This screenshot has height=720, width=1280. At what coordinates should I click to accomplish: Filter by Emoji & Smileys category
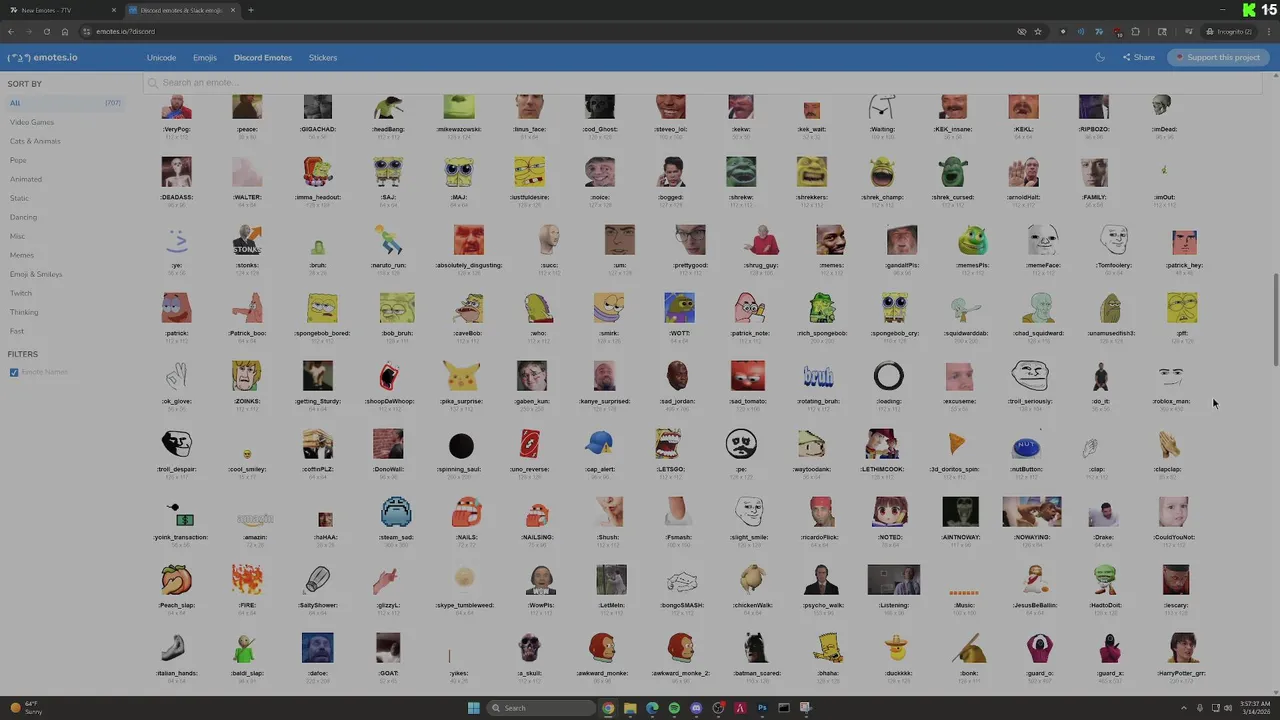point(36,274)
